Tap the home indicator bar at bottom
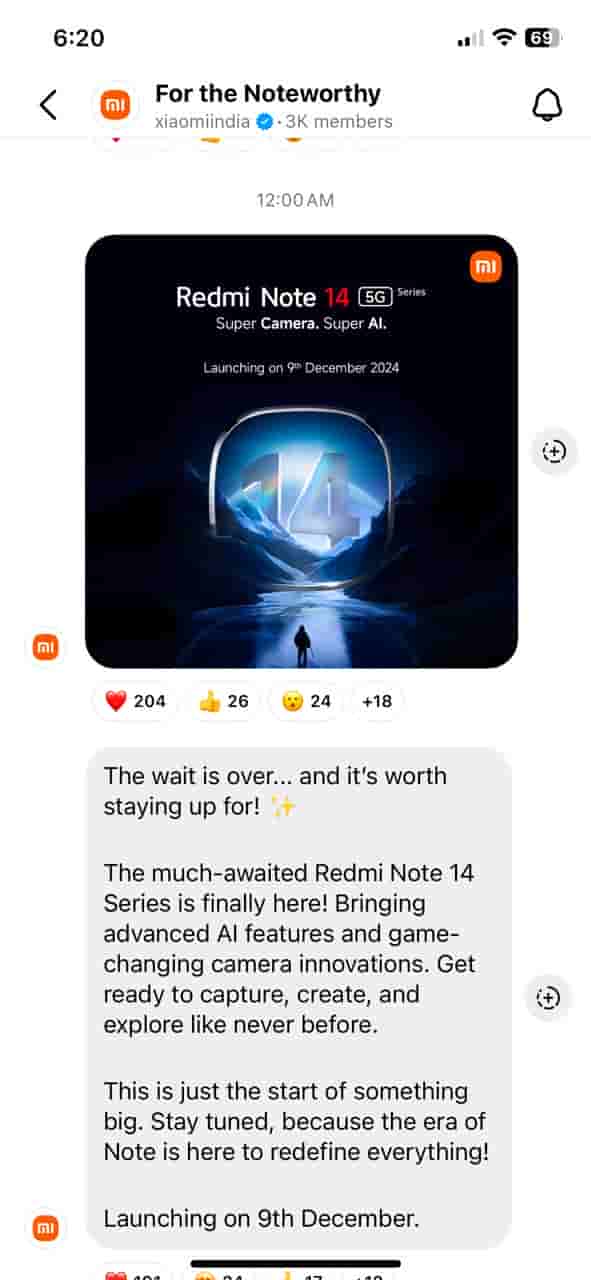 (295, 1263)
